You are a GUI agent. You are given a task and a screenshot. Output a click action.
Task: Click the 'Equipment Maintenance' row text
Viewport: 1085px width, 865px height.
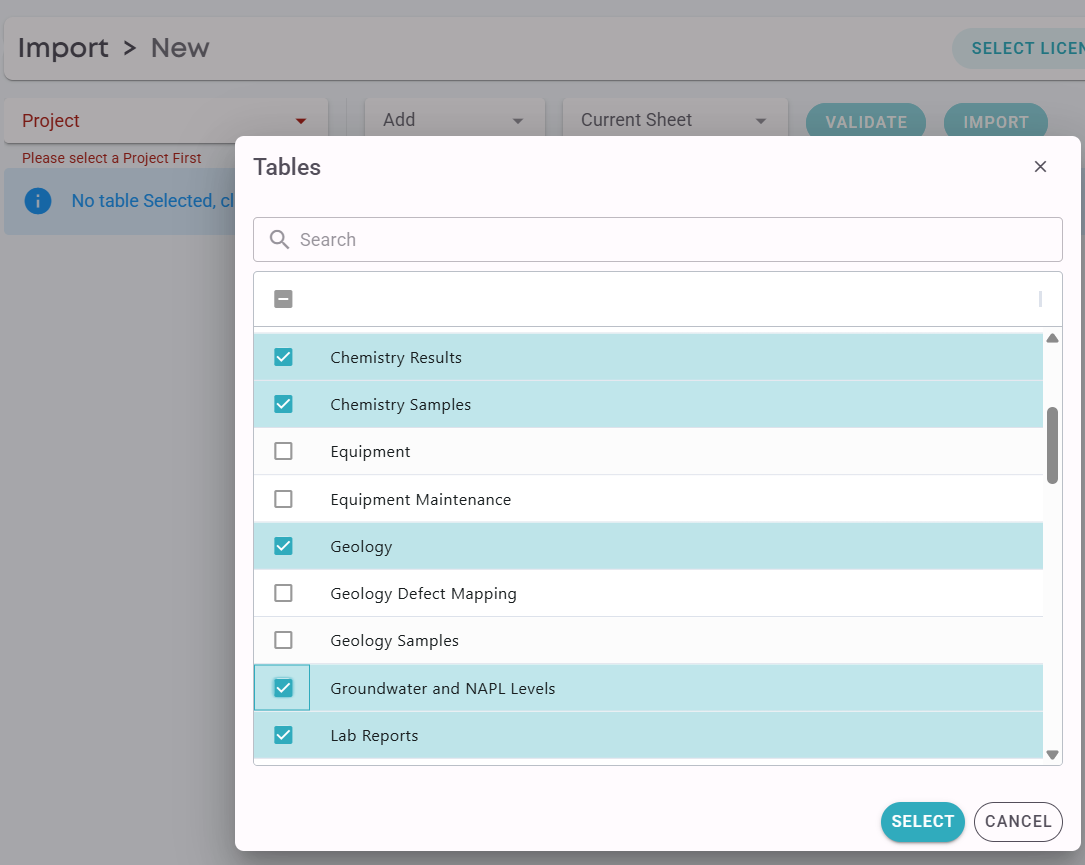point(421,500)
